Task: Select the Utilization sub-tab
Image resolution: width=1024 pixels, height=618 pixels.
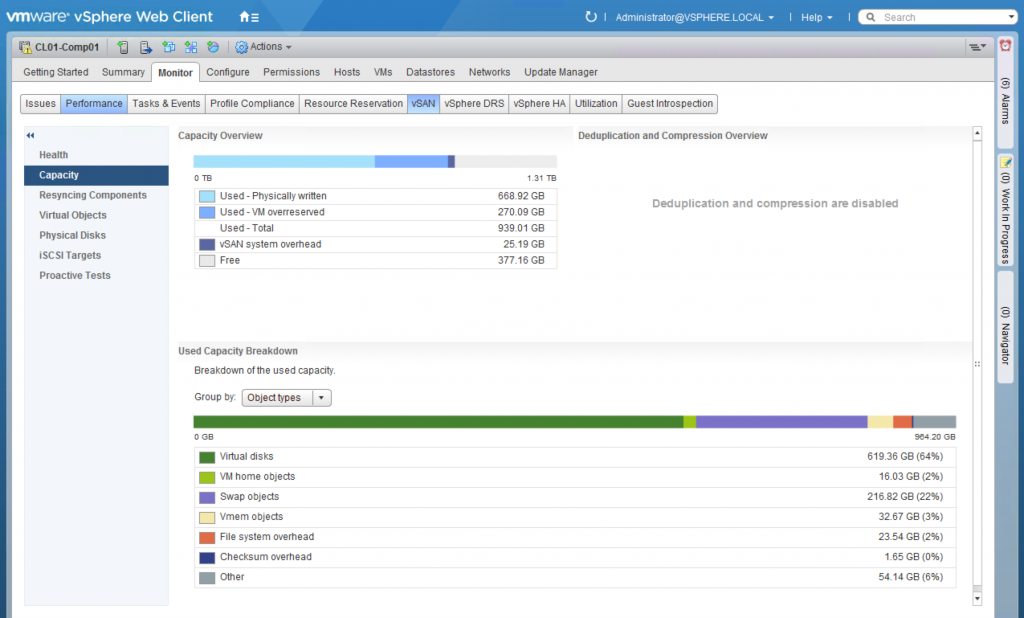Action: [x=596, y=104]
